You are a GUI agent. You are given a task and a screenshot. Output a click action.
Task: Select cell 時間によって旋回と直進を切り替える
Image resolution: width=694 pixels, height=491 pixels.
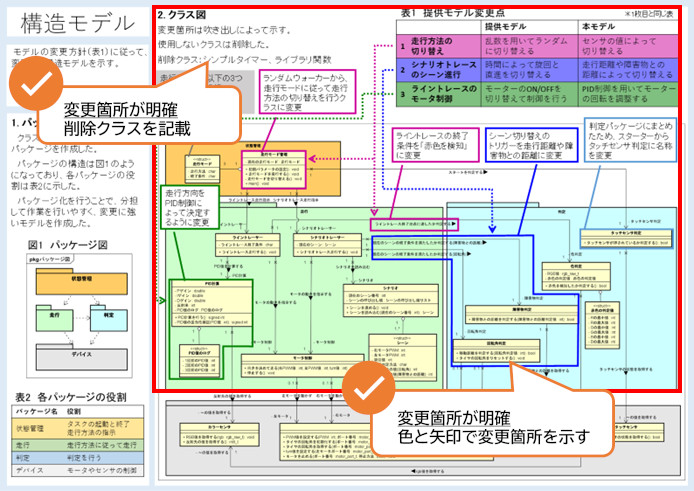click(x=529, y=70)
